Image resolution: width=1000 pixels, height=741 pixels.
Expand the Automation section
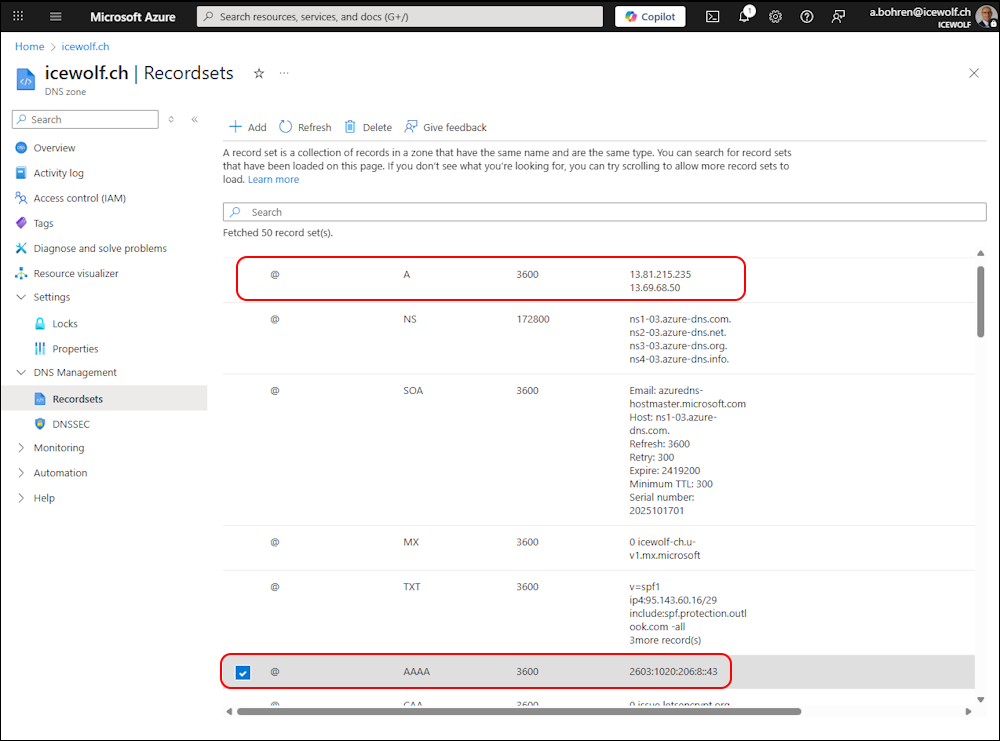[x=22, y=473]
